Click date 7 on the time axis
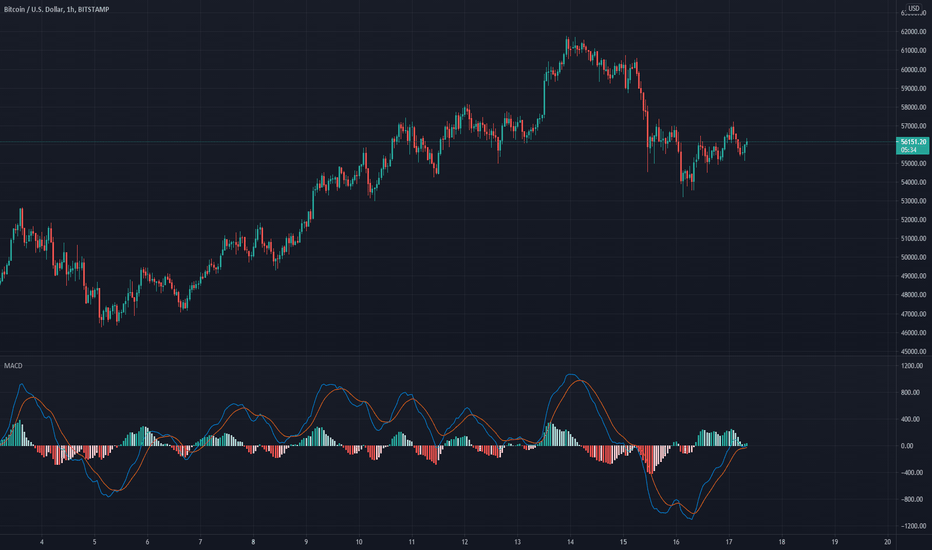 tap(200, 542)
